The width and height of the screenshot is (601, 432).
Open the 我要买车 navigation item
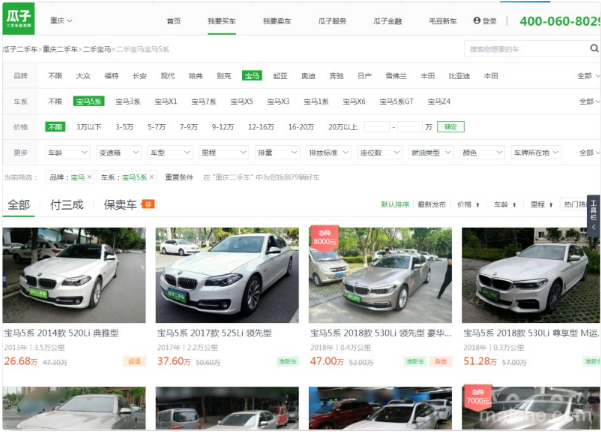click(222, 21)
